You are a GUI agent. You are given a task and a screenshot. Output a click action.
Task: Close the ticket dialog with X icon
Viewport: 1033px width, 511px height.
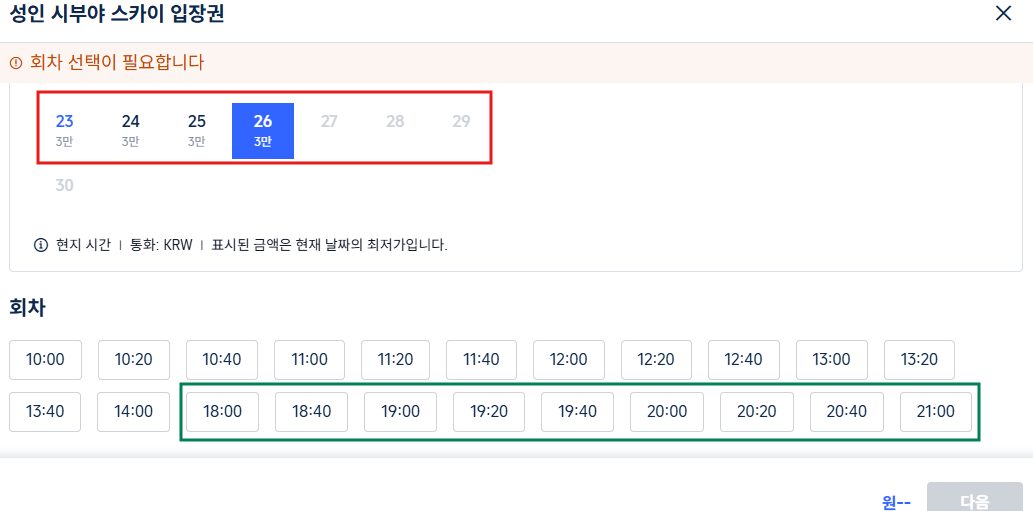point(1003,13)
